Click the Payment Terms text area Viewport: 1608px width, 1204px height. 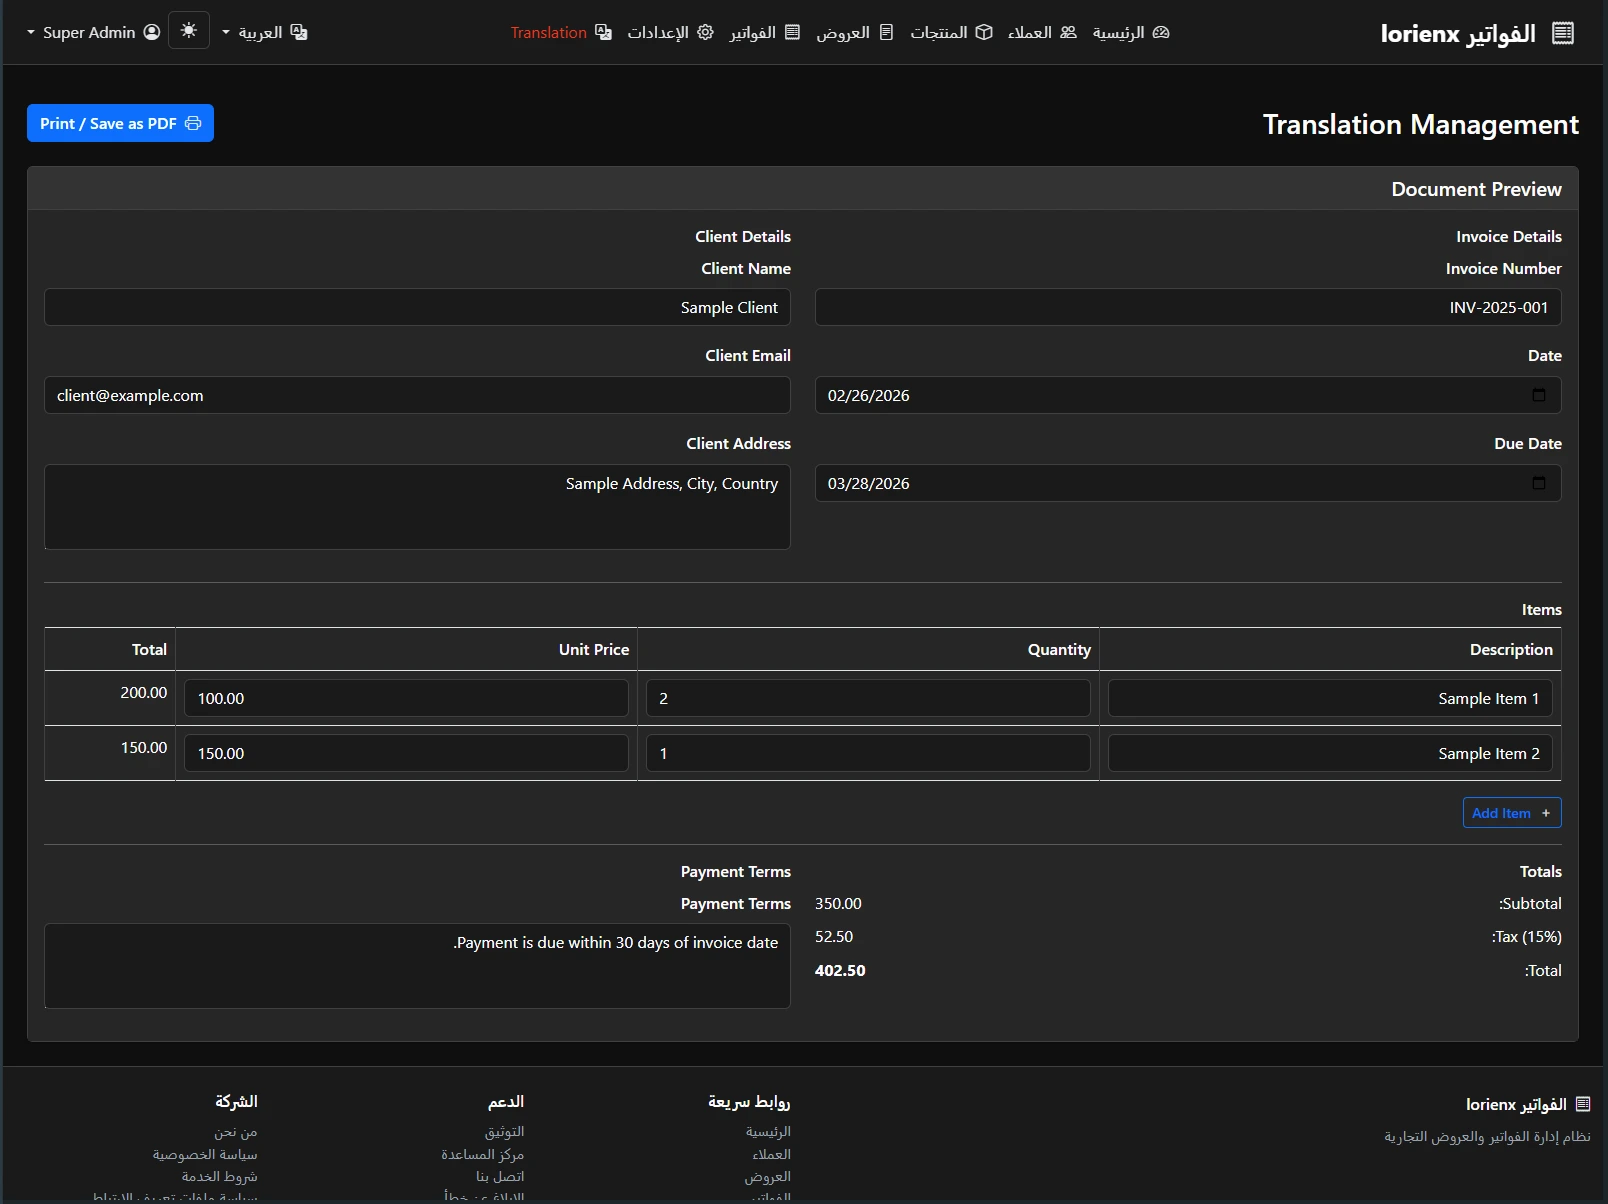point(417,965)
